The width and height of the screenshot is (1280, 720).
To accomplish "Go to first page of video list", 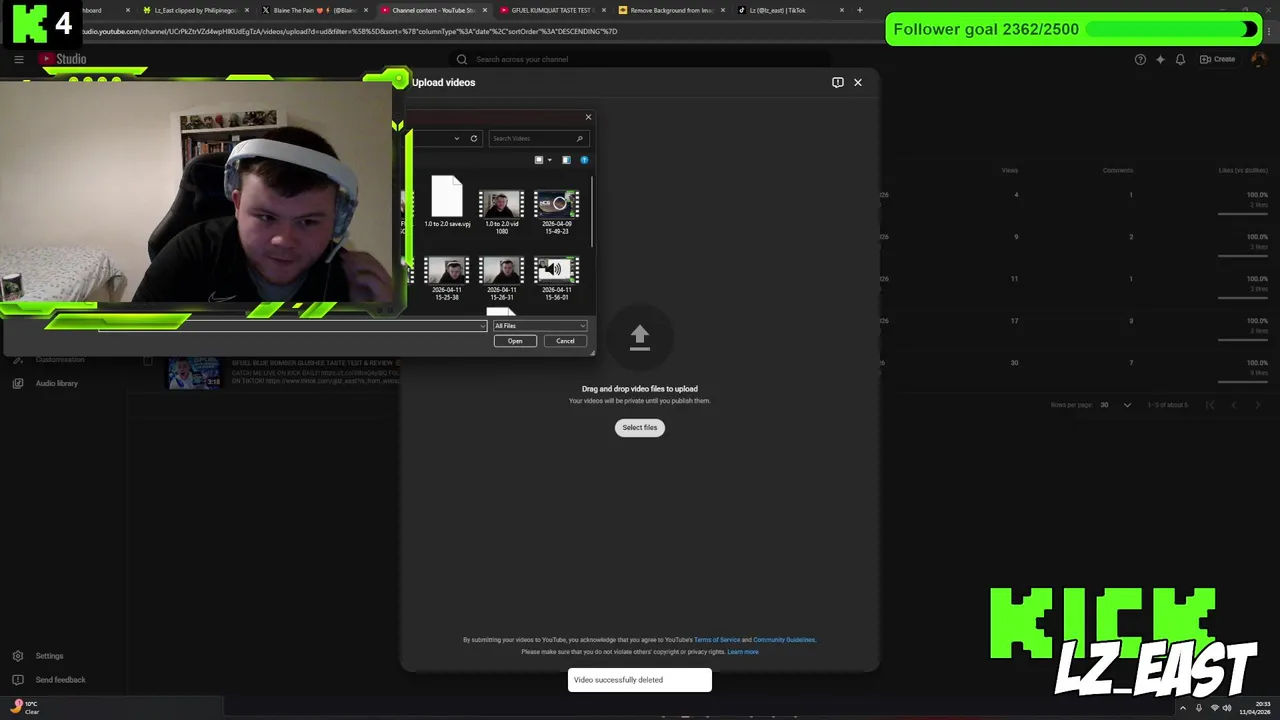I will pyautogui.click(x=1210, y=405).
